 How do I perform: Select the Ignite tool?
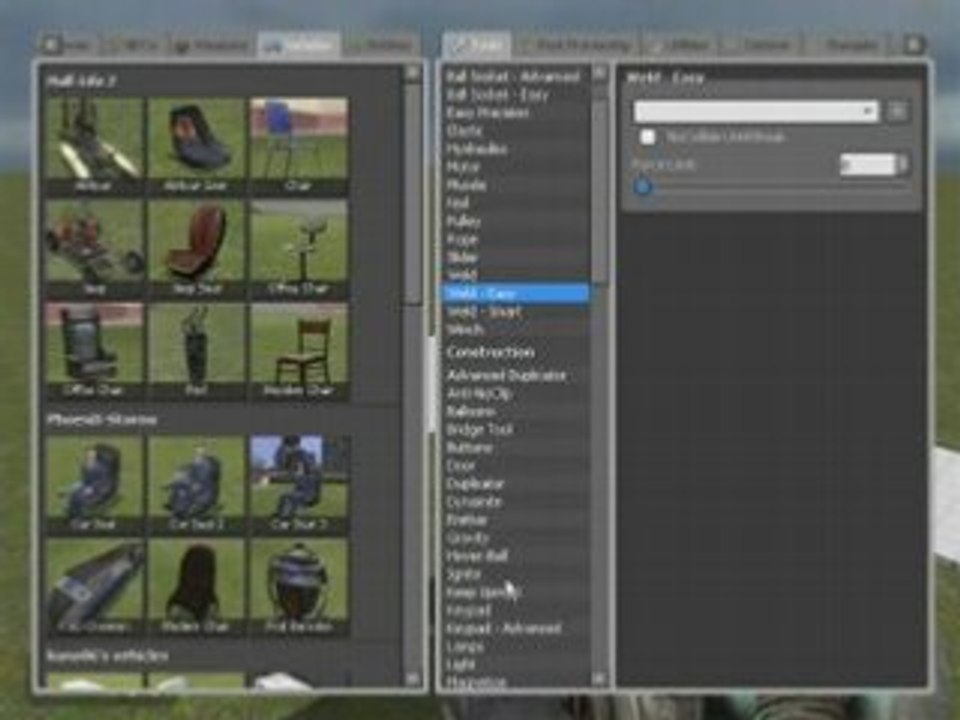pyautogui.click(x=516, y=574)
